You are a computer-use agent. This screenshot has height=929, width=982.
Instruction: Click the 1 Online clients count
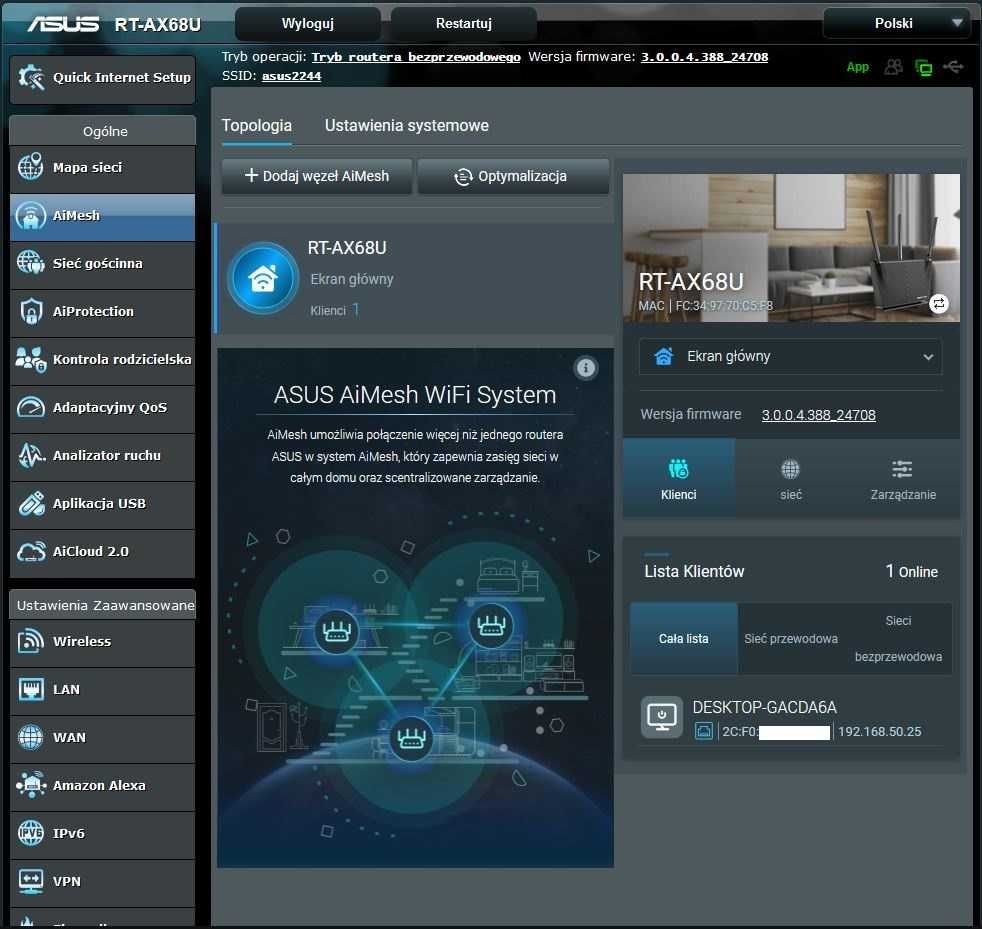click(x=911, y=571)
